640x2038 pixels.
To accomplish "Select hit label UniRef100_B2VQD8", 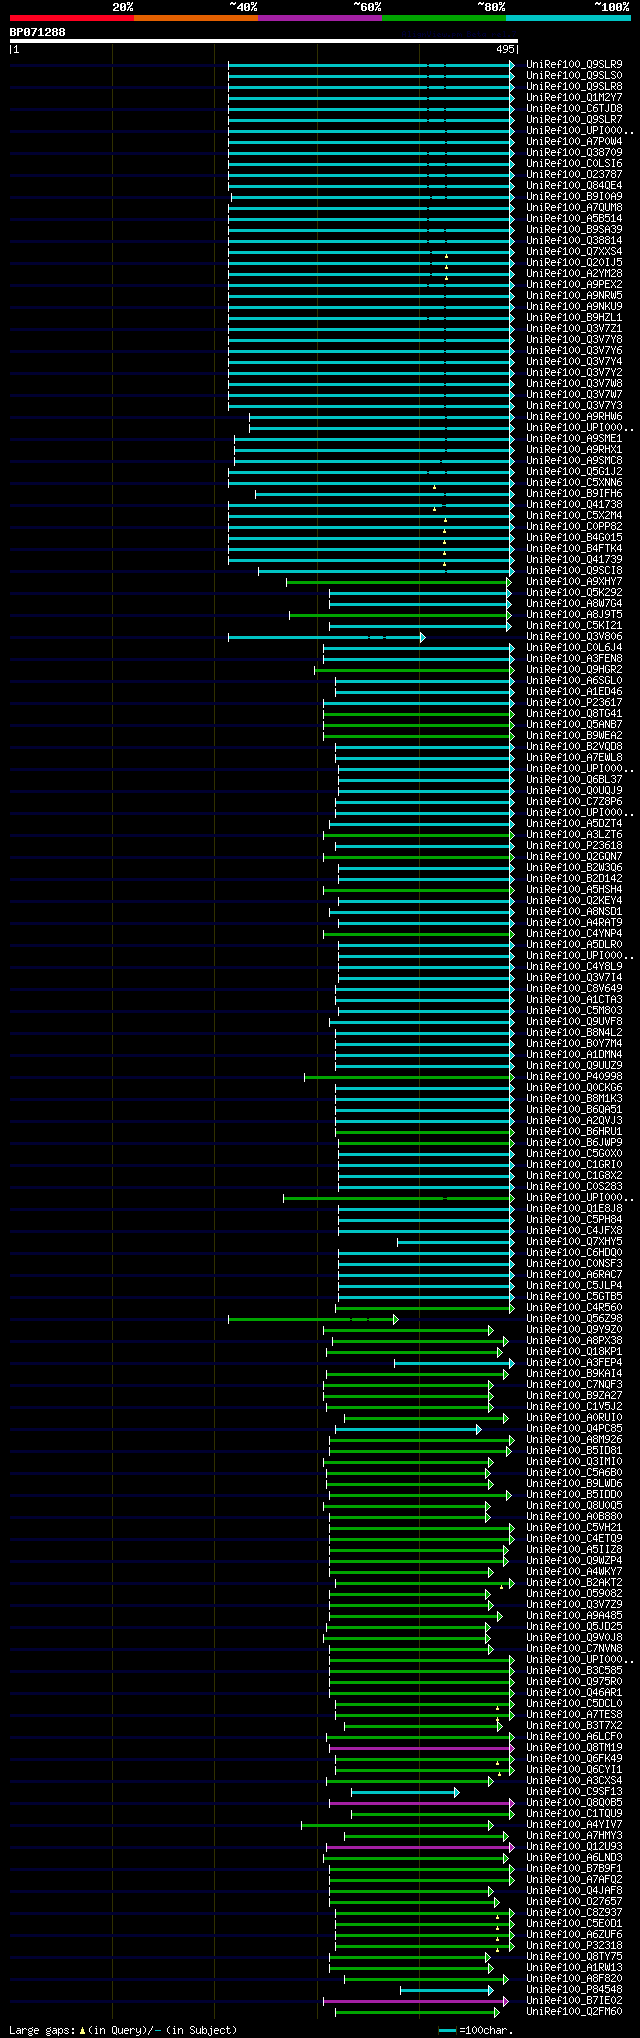I will (x=574, y=747).
